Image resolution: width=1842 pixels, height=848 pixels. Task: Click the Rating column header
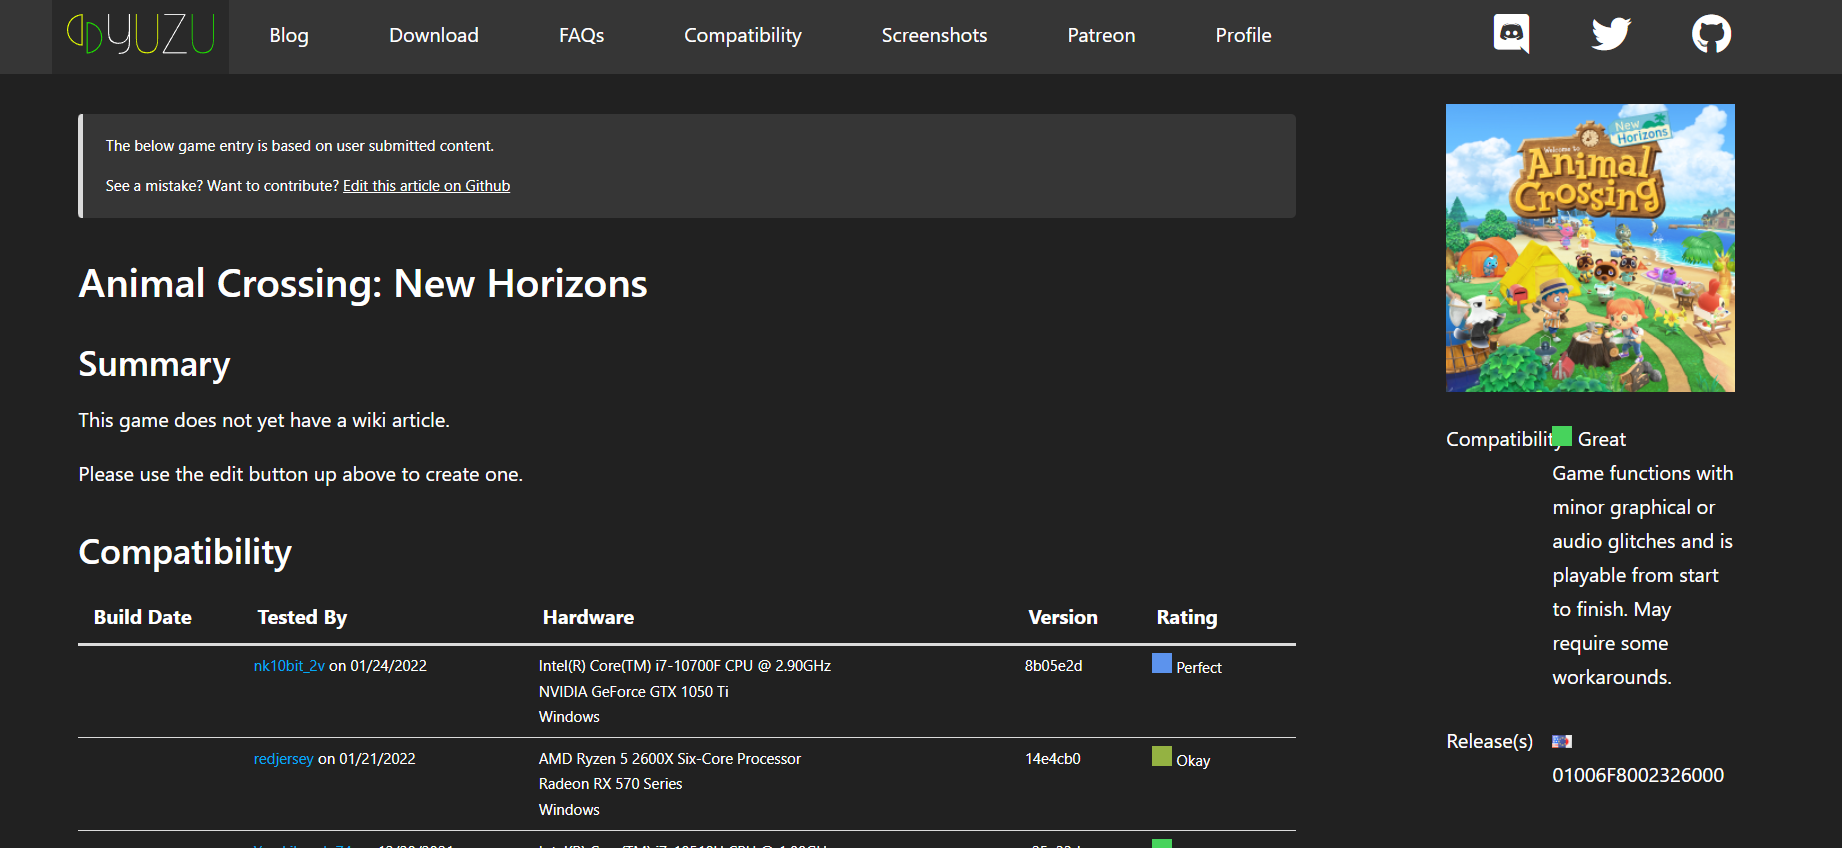pyautogui.click(x=1187, y=618)
